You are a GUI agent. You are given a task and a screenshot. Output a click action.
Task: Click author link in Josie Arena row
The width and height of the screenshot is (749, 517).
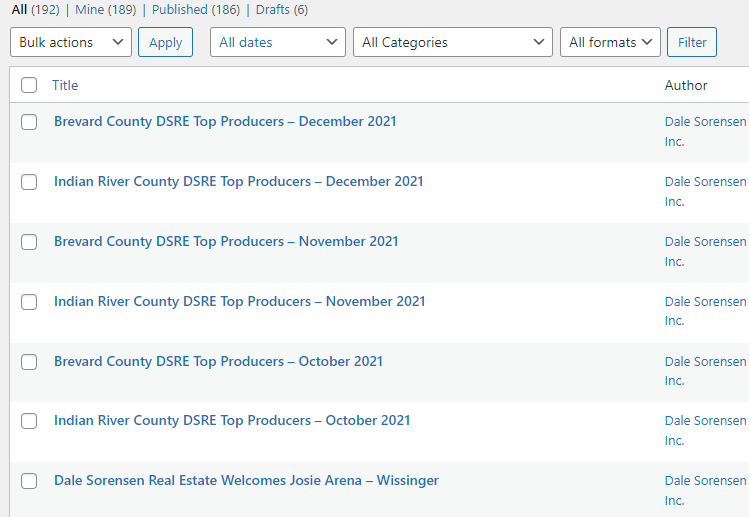point(705,490)
